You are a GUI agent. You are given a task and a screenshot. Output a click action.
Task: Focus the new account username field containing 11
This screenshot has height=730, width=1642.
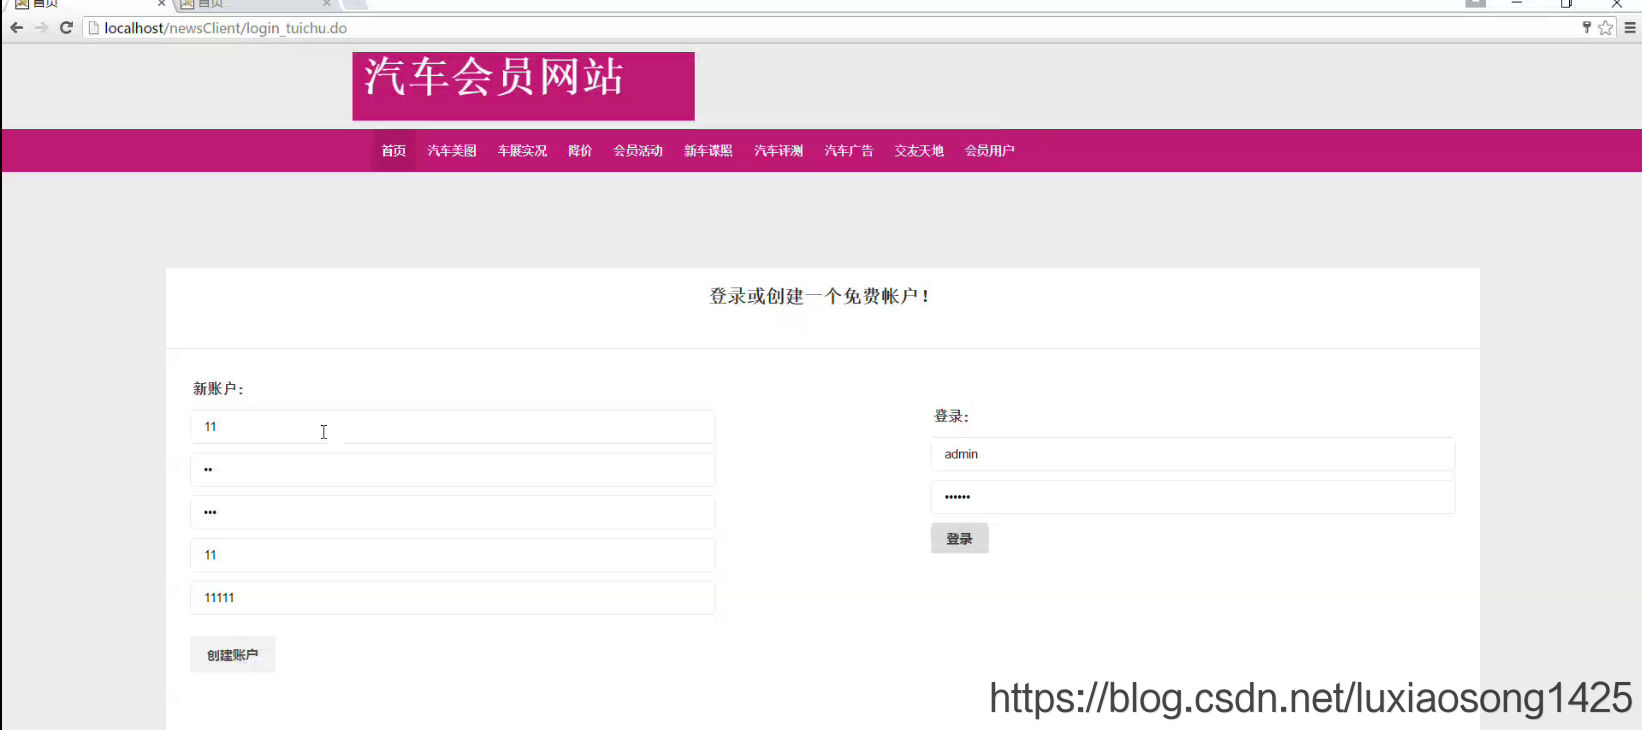(x=453, y=427)
